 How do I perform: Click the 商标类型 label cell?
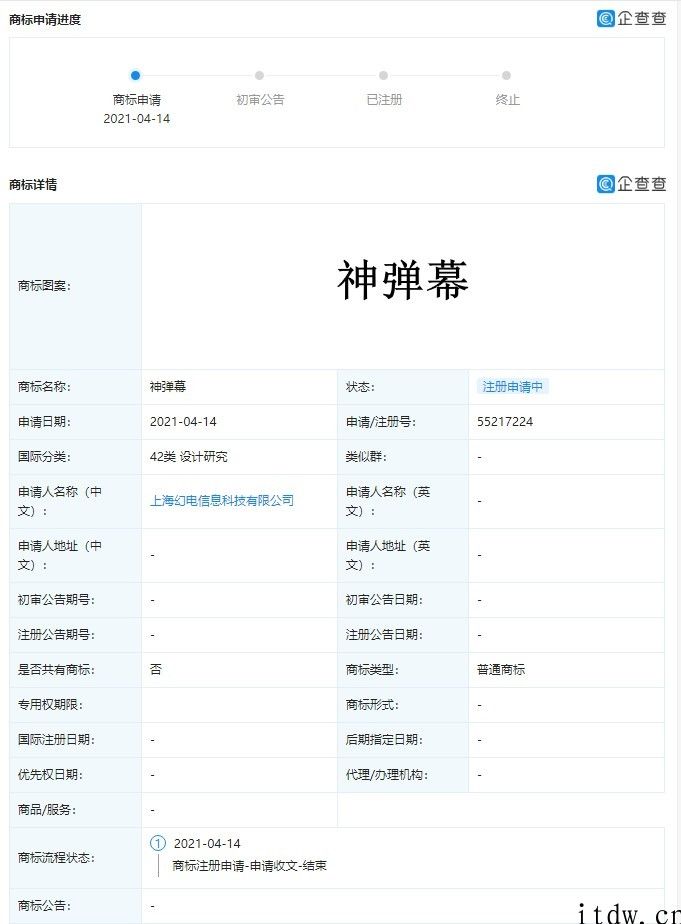[x=403, y=669]
